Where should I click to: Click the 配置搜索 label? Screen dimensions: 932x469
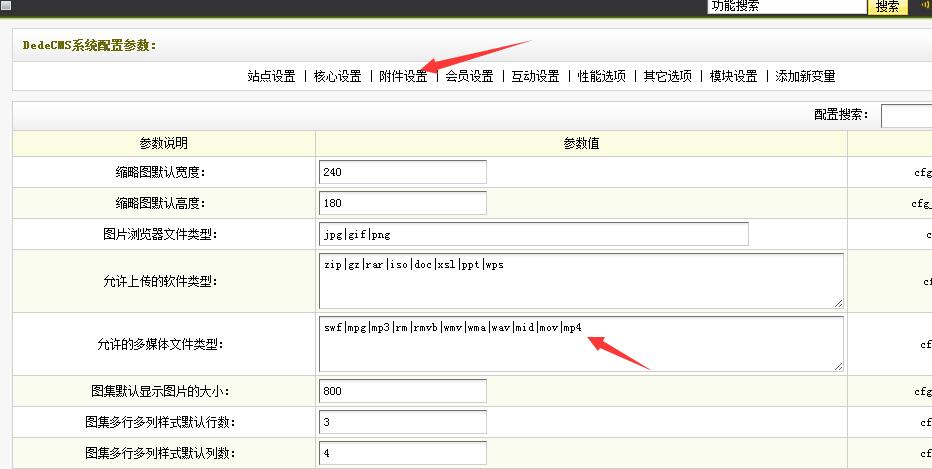(842, 115)
